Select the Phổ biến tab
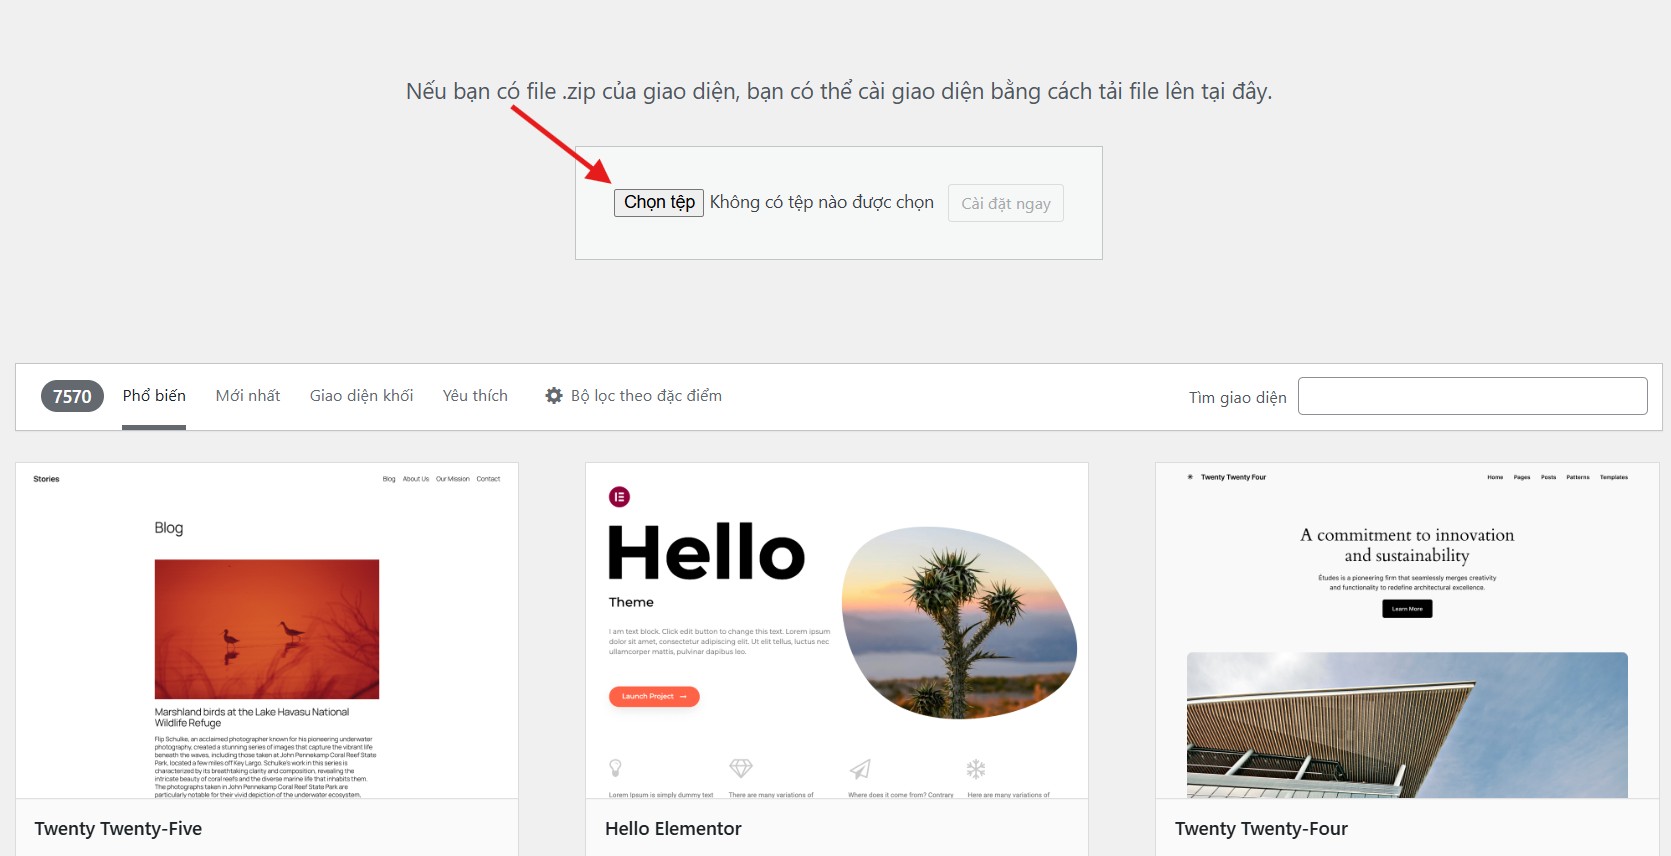Viewport: 1671px width, 856px height. pos(154,396)
